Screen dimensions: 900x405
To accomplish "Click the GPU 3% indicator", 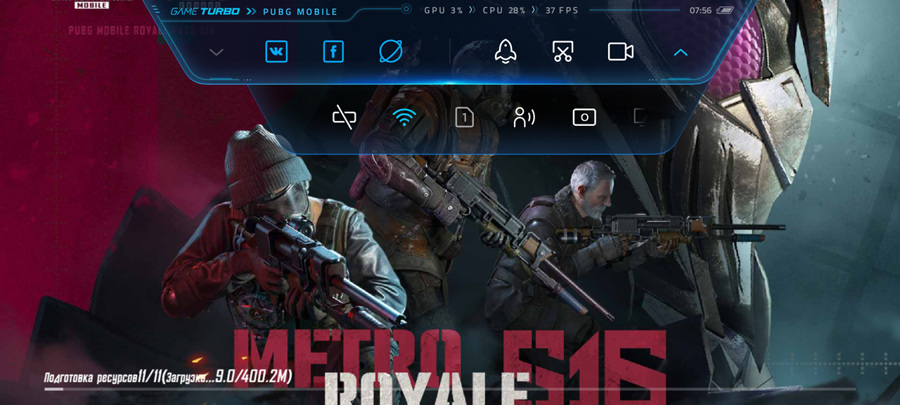I will [443, 10].
